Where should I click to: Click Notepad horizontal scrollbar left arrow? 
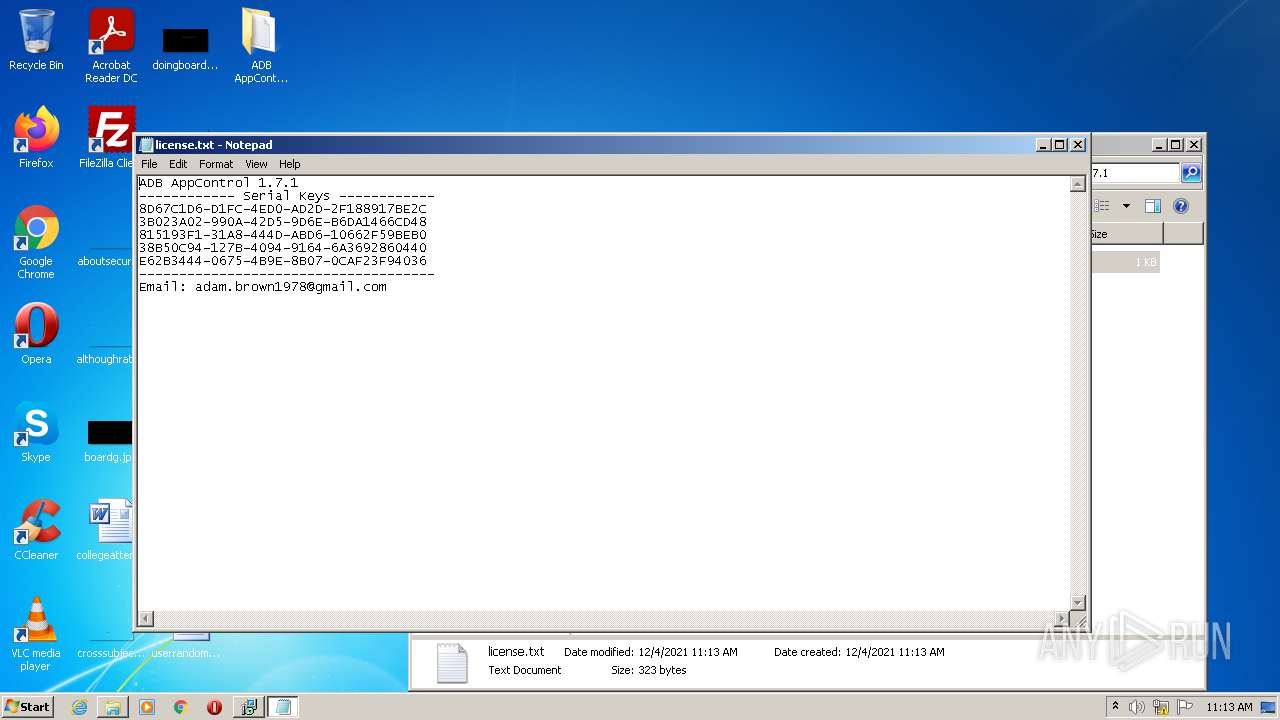click(146, 619)
